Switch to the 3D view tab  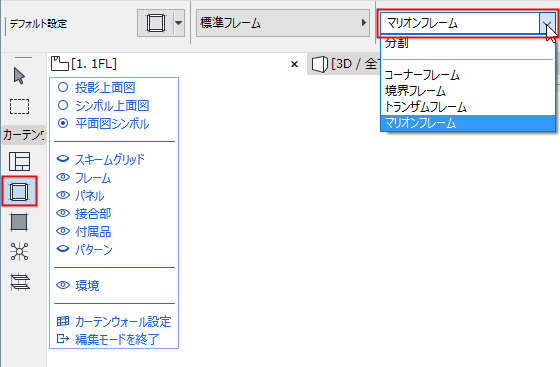click(x=345, y=64)
